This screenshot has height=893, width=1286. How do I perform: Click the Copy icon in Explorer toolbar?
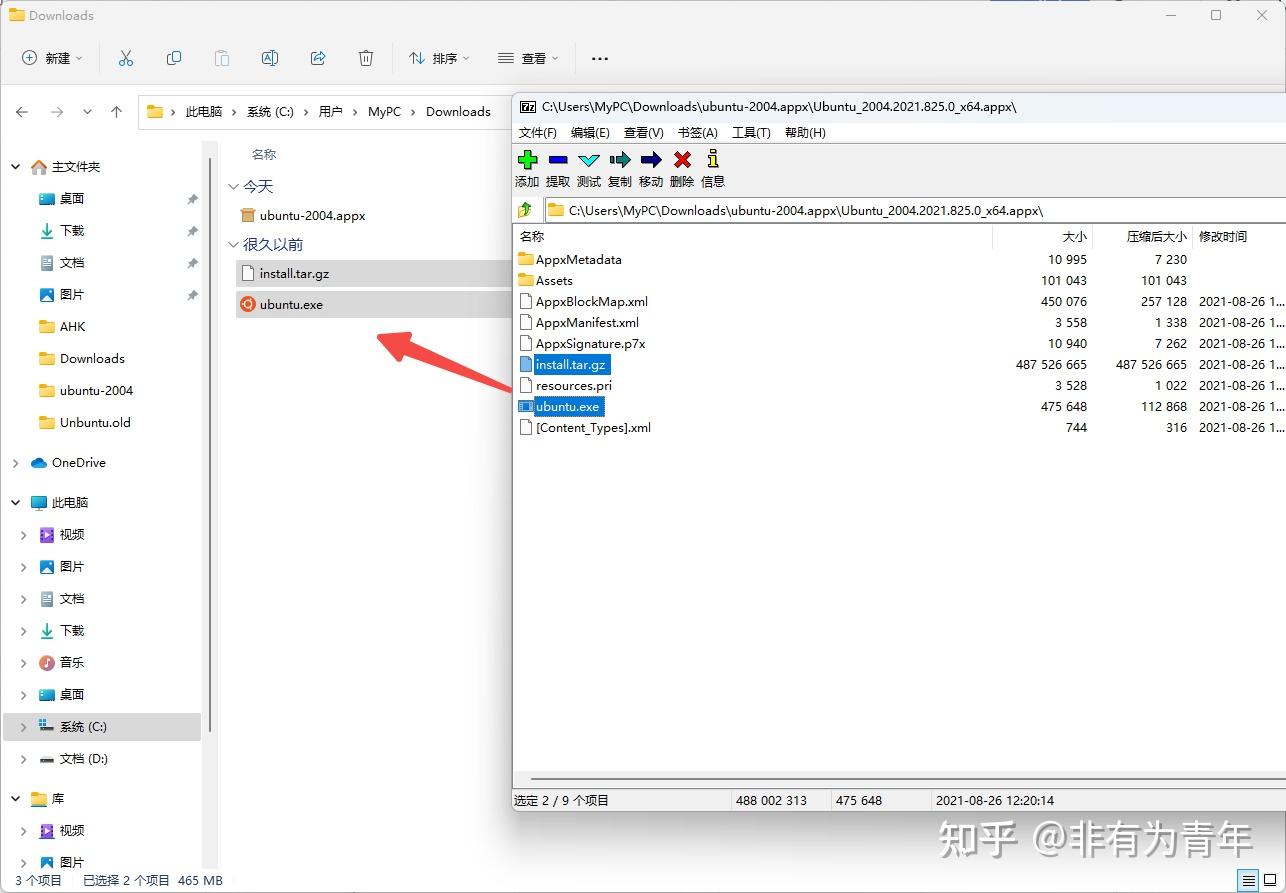(x=174, y=58)
